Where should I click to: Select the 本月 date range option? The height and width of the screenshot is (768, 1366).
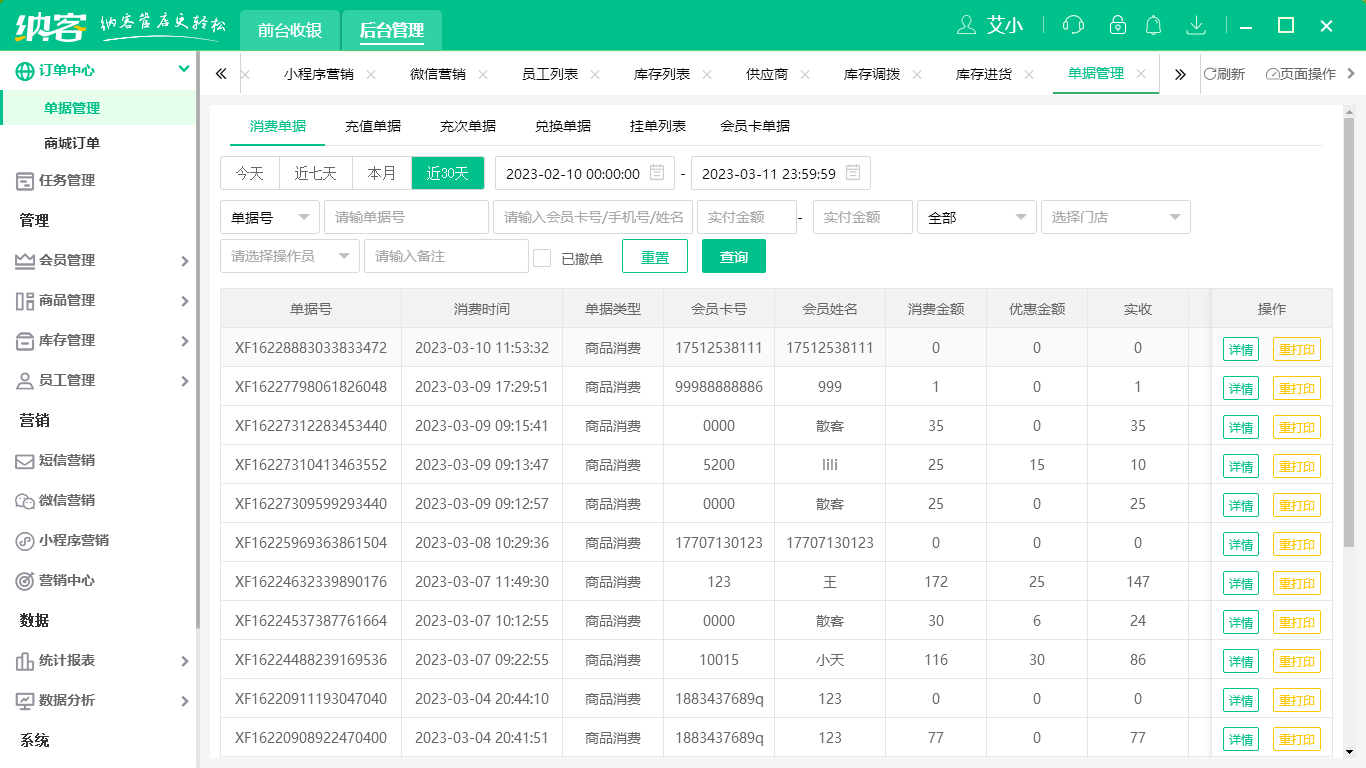coord(382,173)
